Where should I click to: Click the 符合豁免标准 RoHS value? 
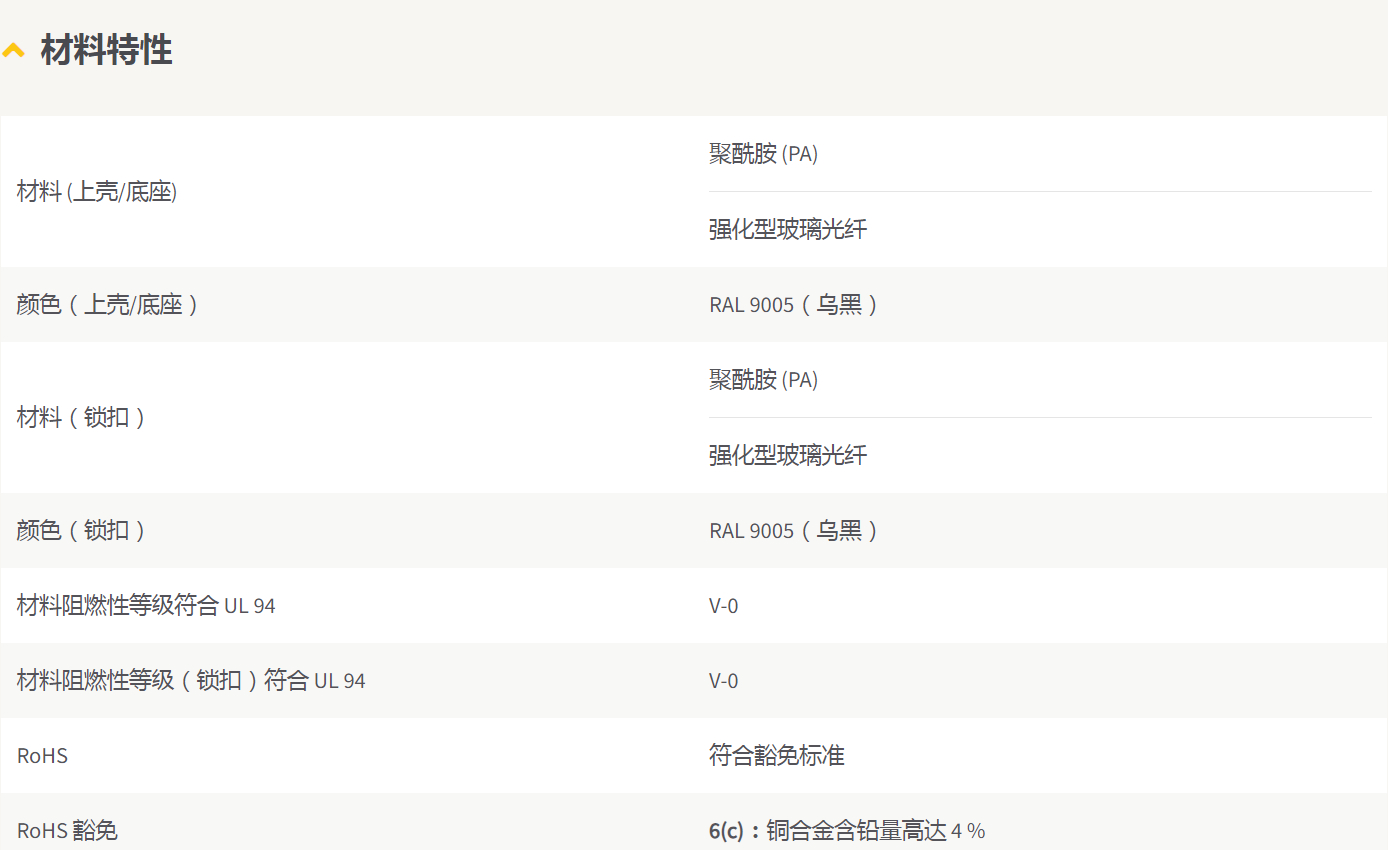click(777, 756)
